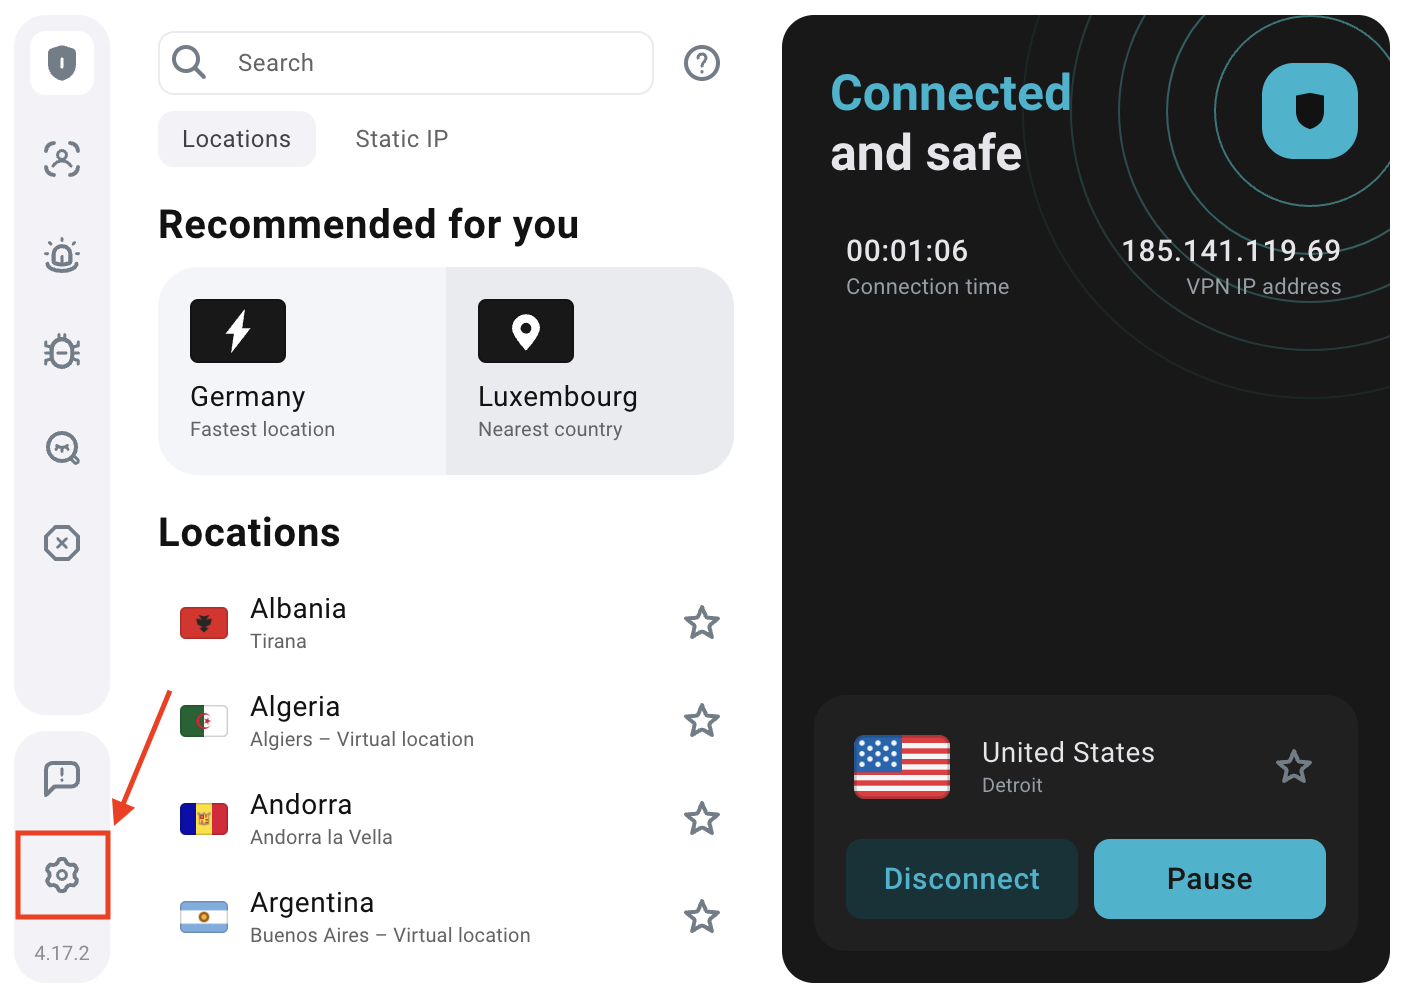Open the Search magnifier icon in sidebar

coord(62,447)
